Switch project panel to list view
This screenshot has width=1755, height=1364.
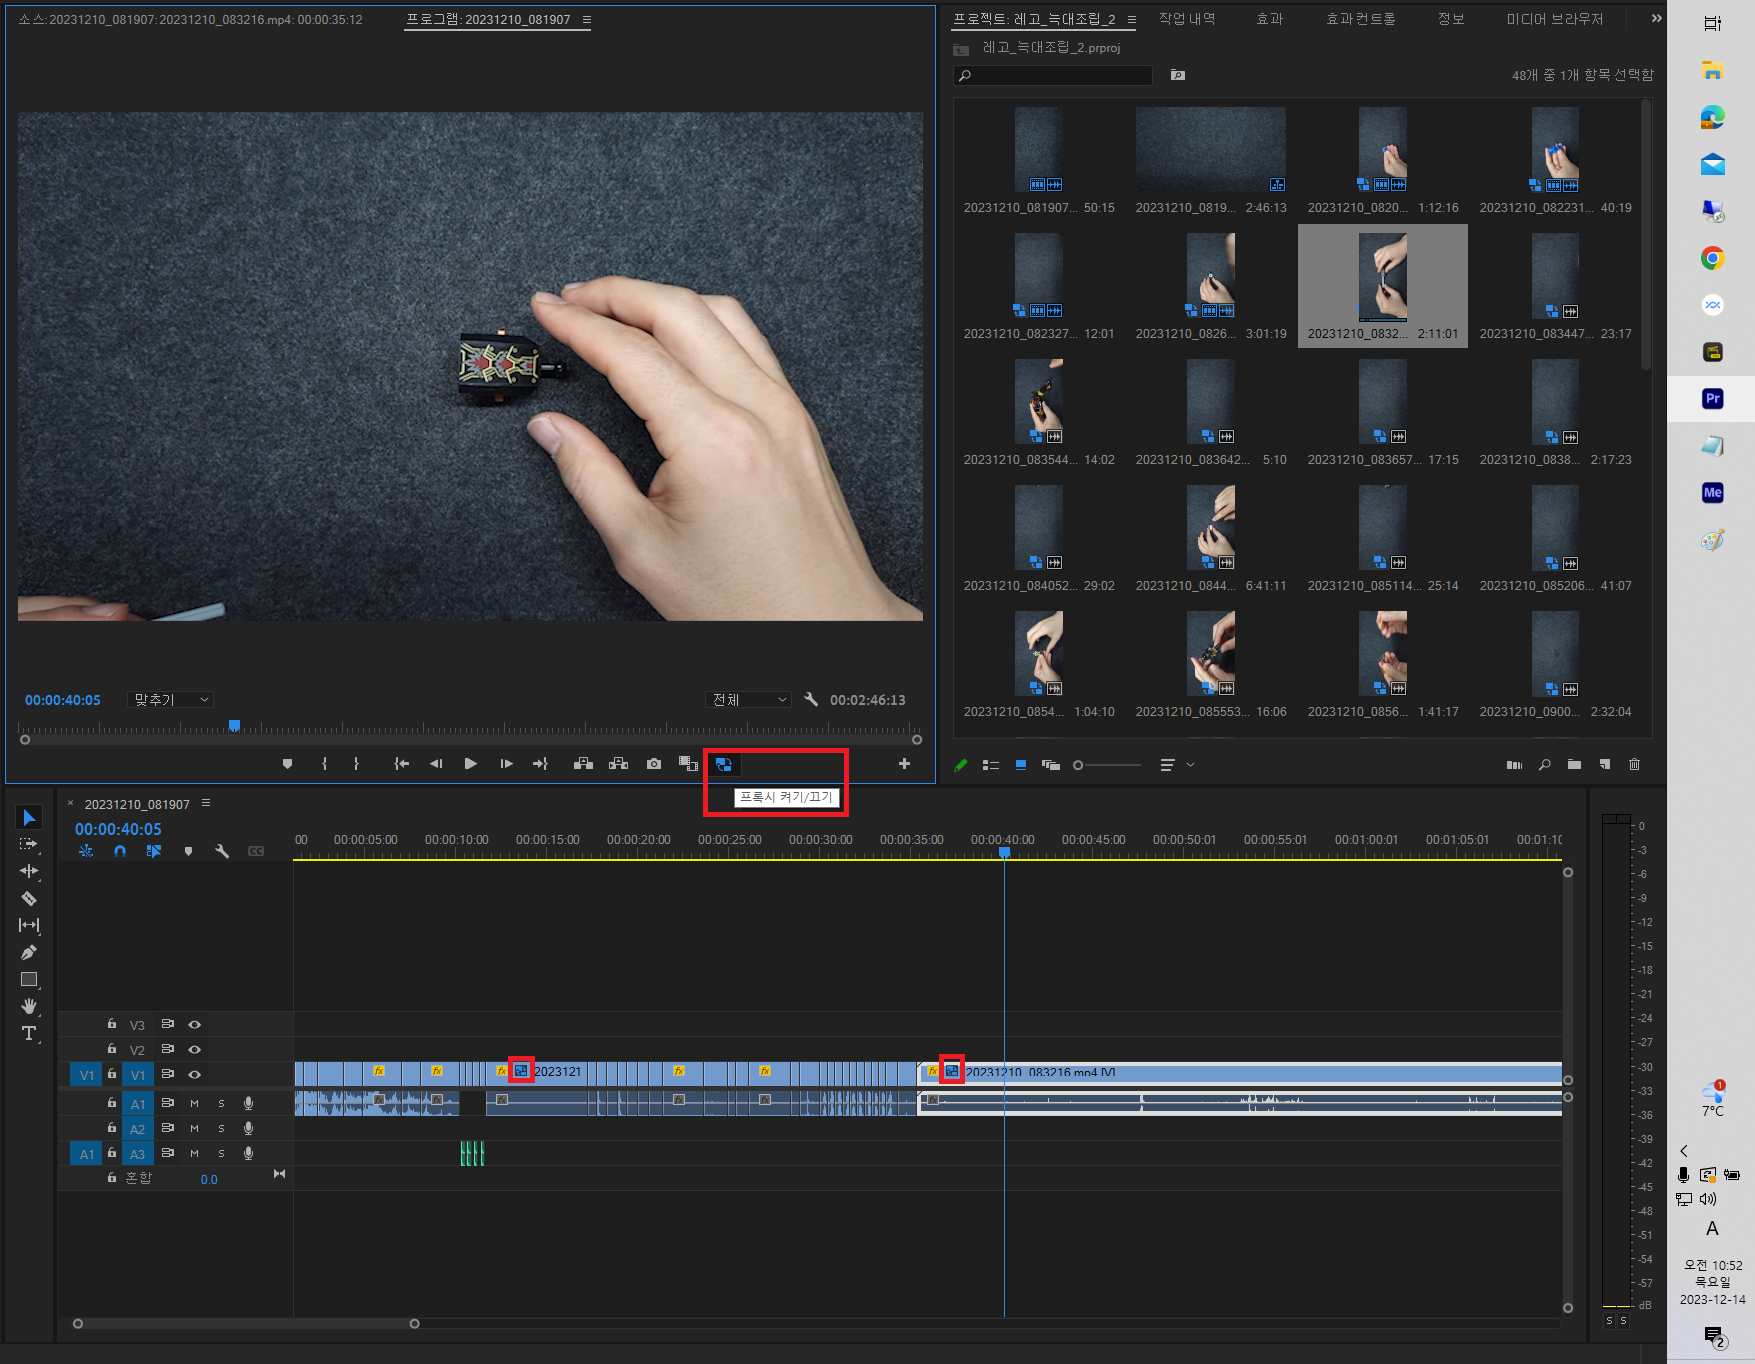[991, 765]
